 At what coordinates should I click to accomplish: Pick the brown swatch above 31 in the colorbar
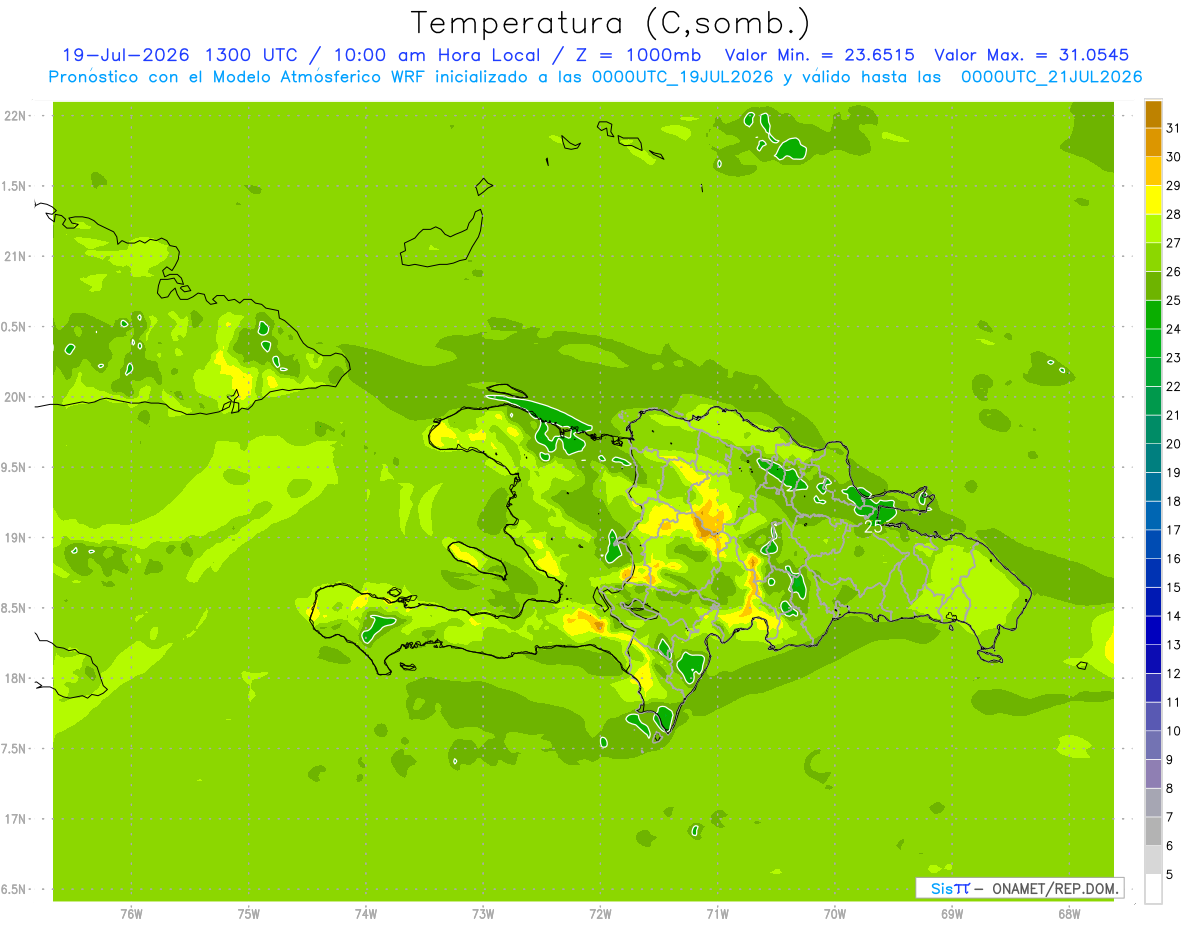(x=1153, y=114)
